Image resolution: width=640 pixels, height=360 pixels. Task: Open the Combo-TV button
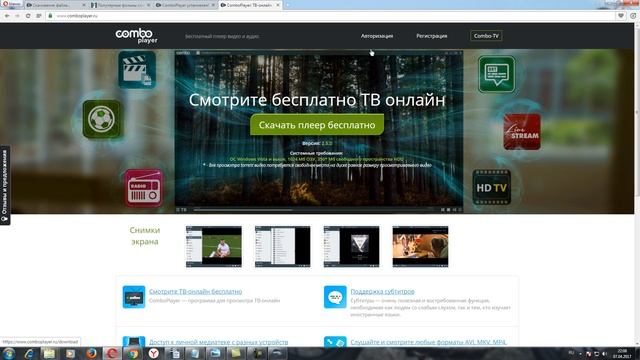pos(486,36)
